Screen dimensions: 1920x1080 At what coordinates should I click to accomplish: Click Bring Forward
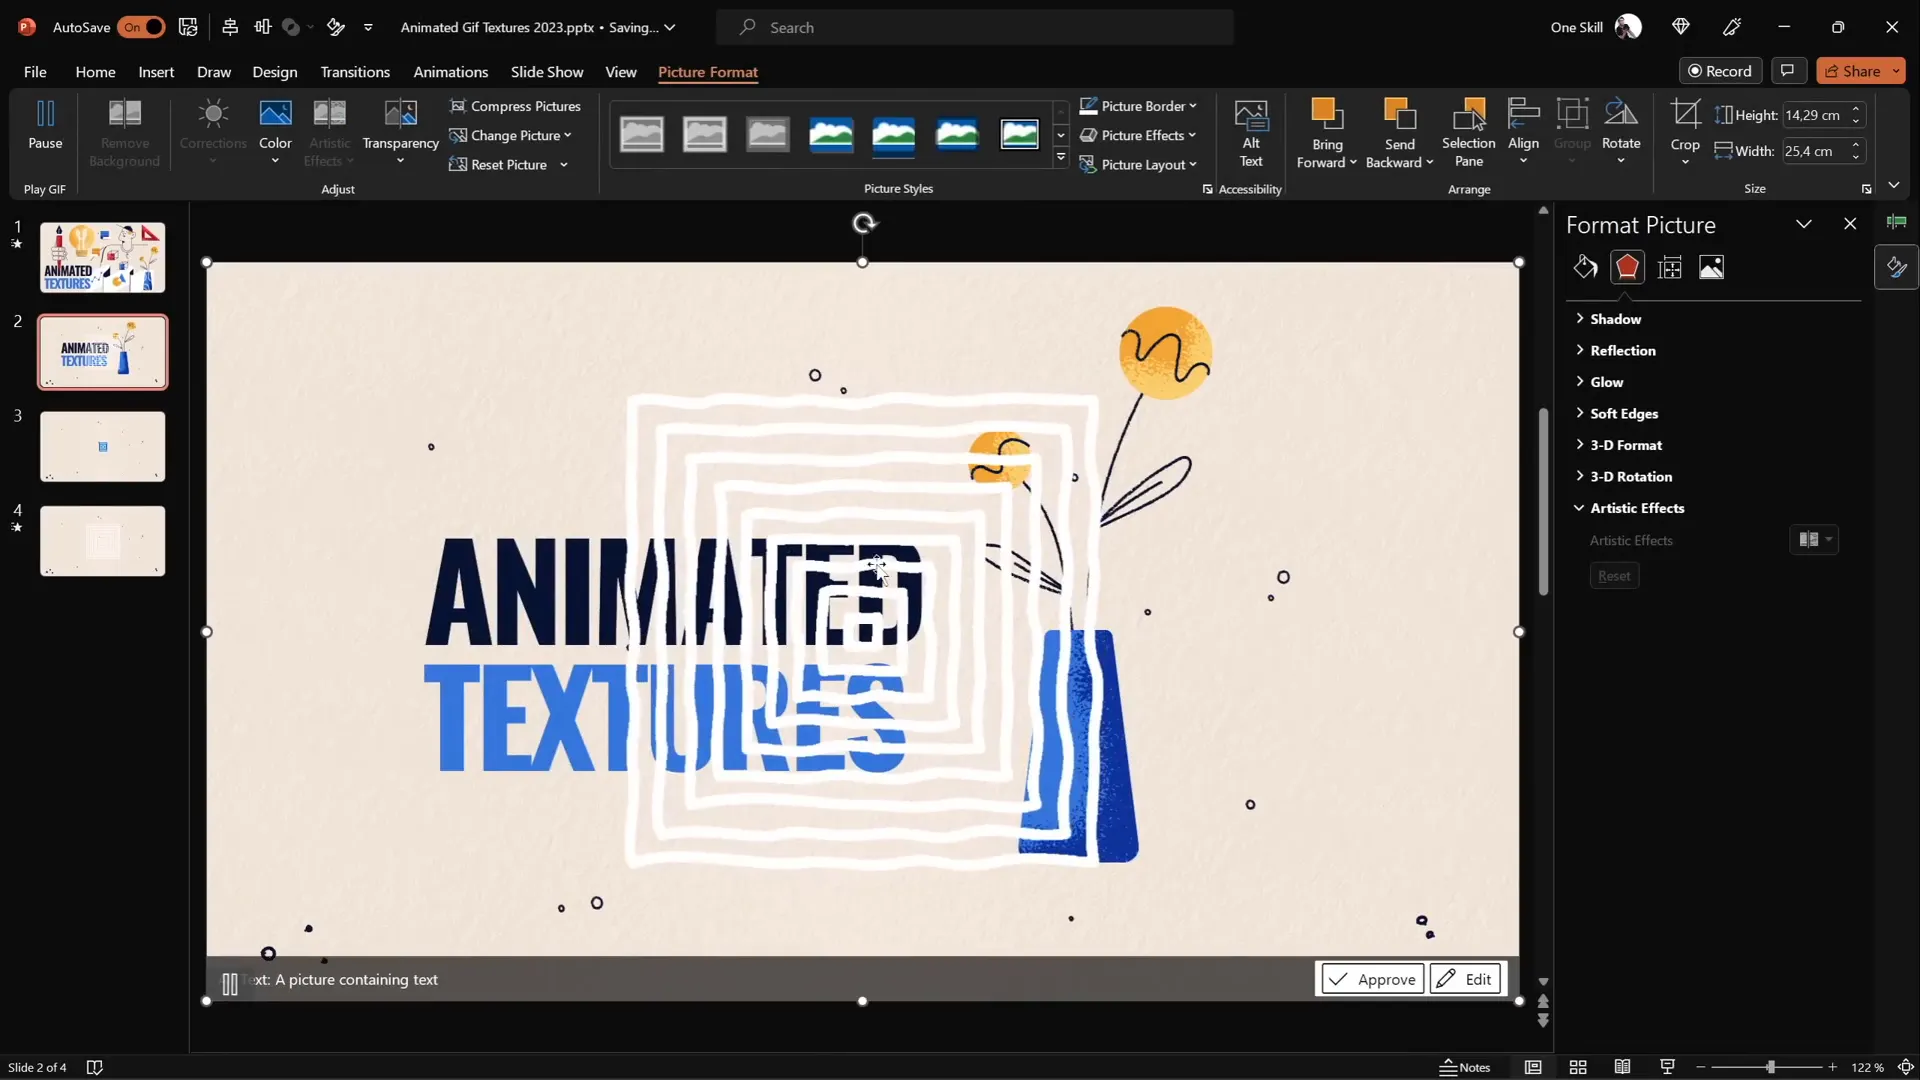pos(1327,132)
